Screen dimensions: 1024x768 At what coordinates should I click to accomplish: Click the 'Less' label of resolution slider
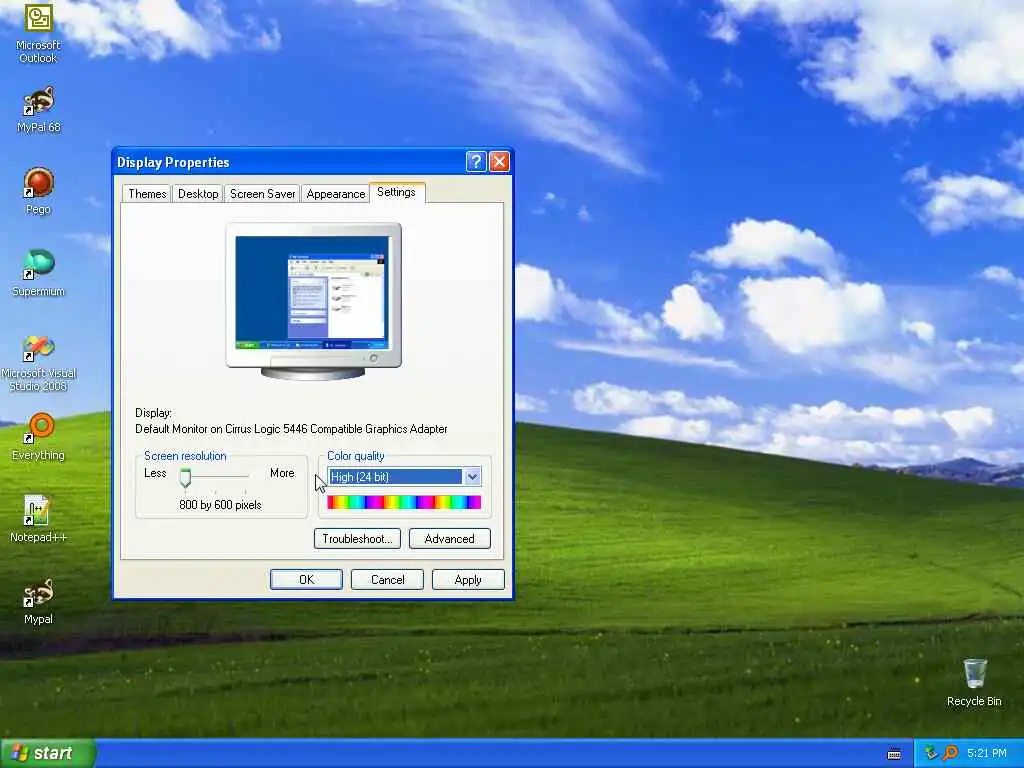tap(155, 473)
